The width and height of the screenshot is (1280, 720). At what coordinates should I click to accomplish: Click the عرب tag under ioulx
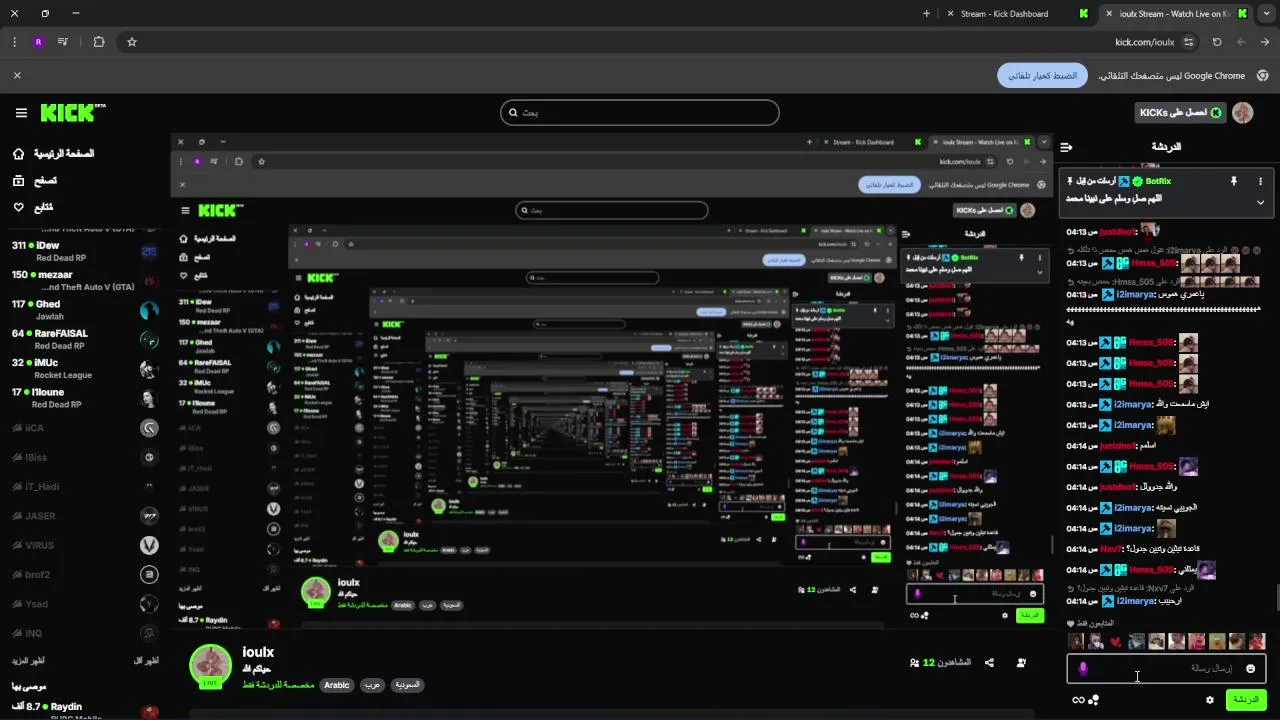(371, 686)
